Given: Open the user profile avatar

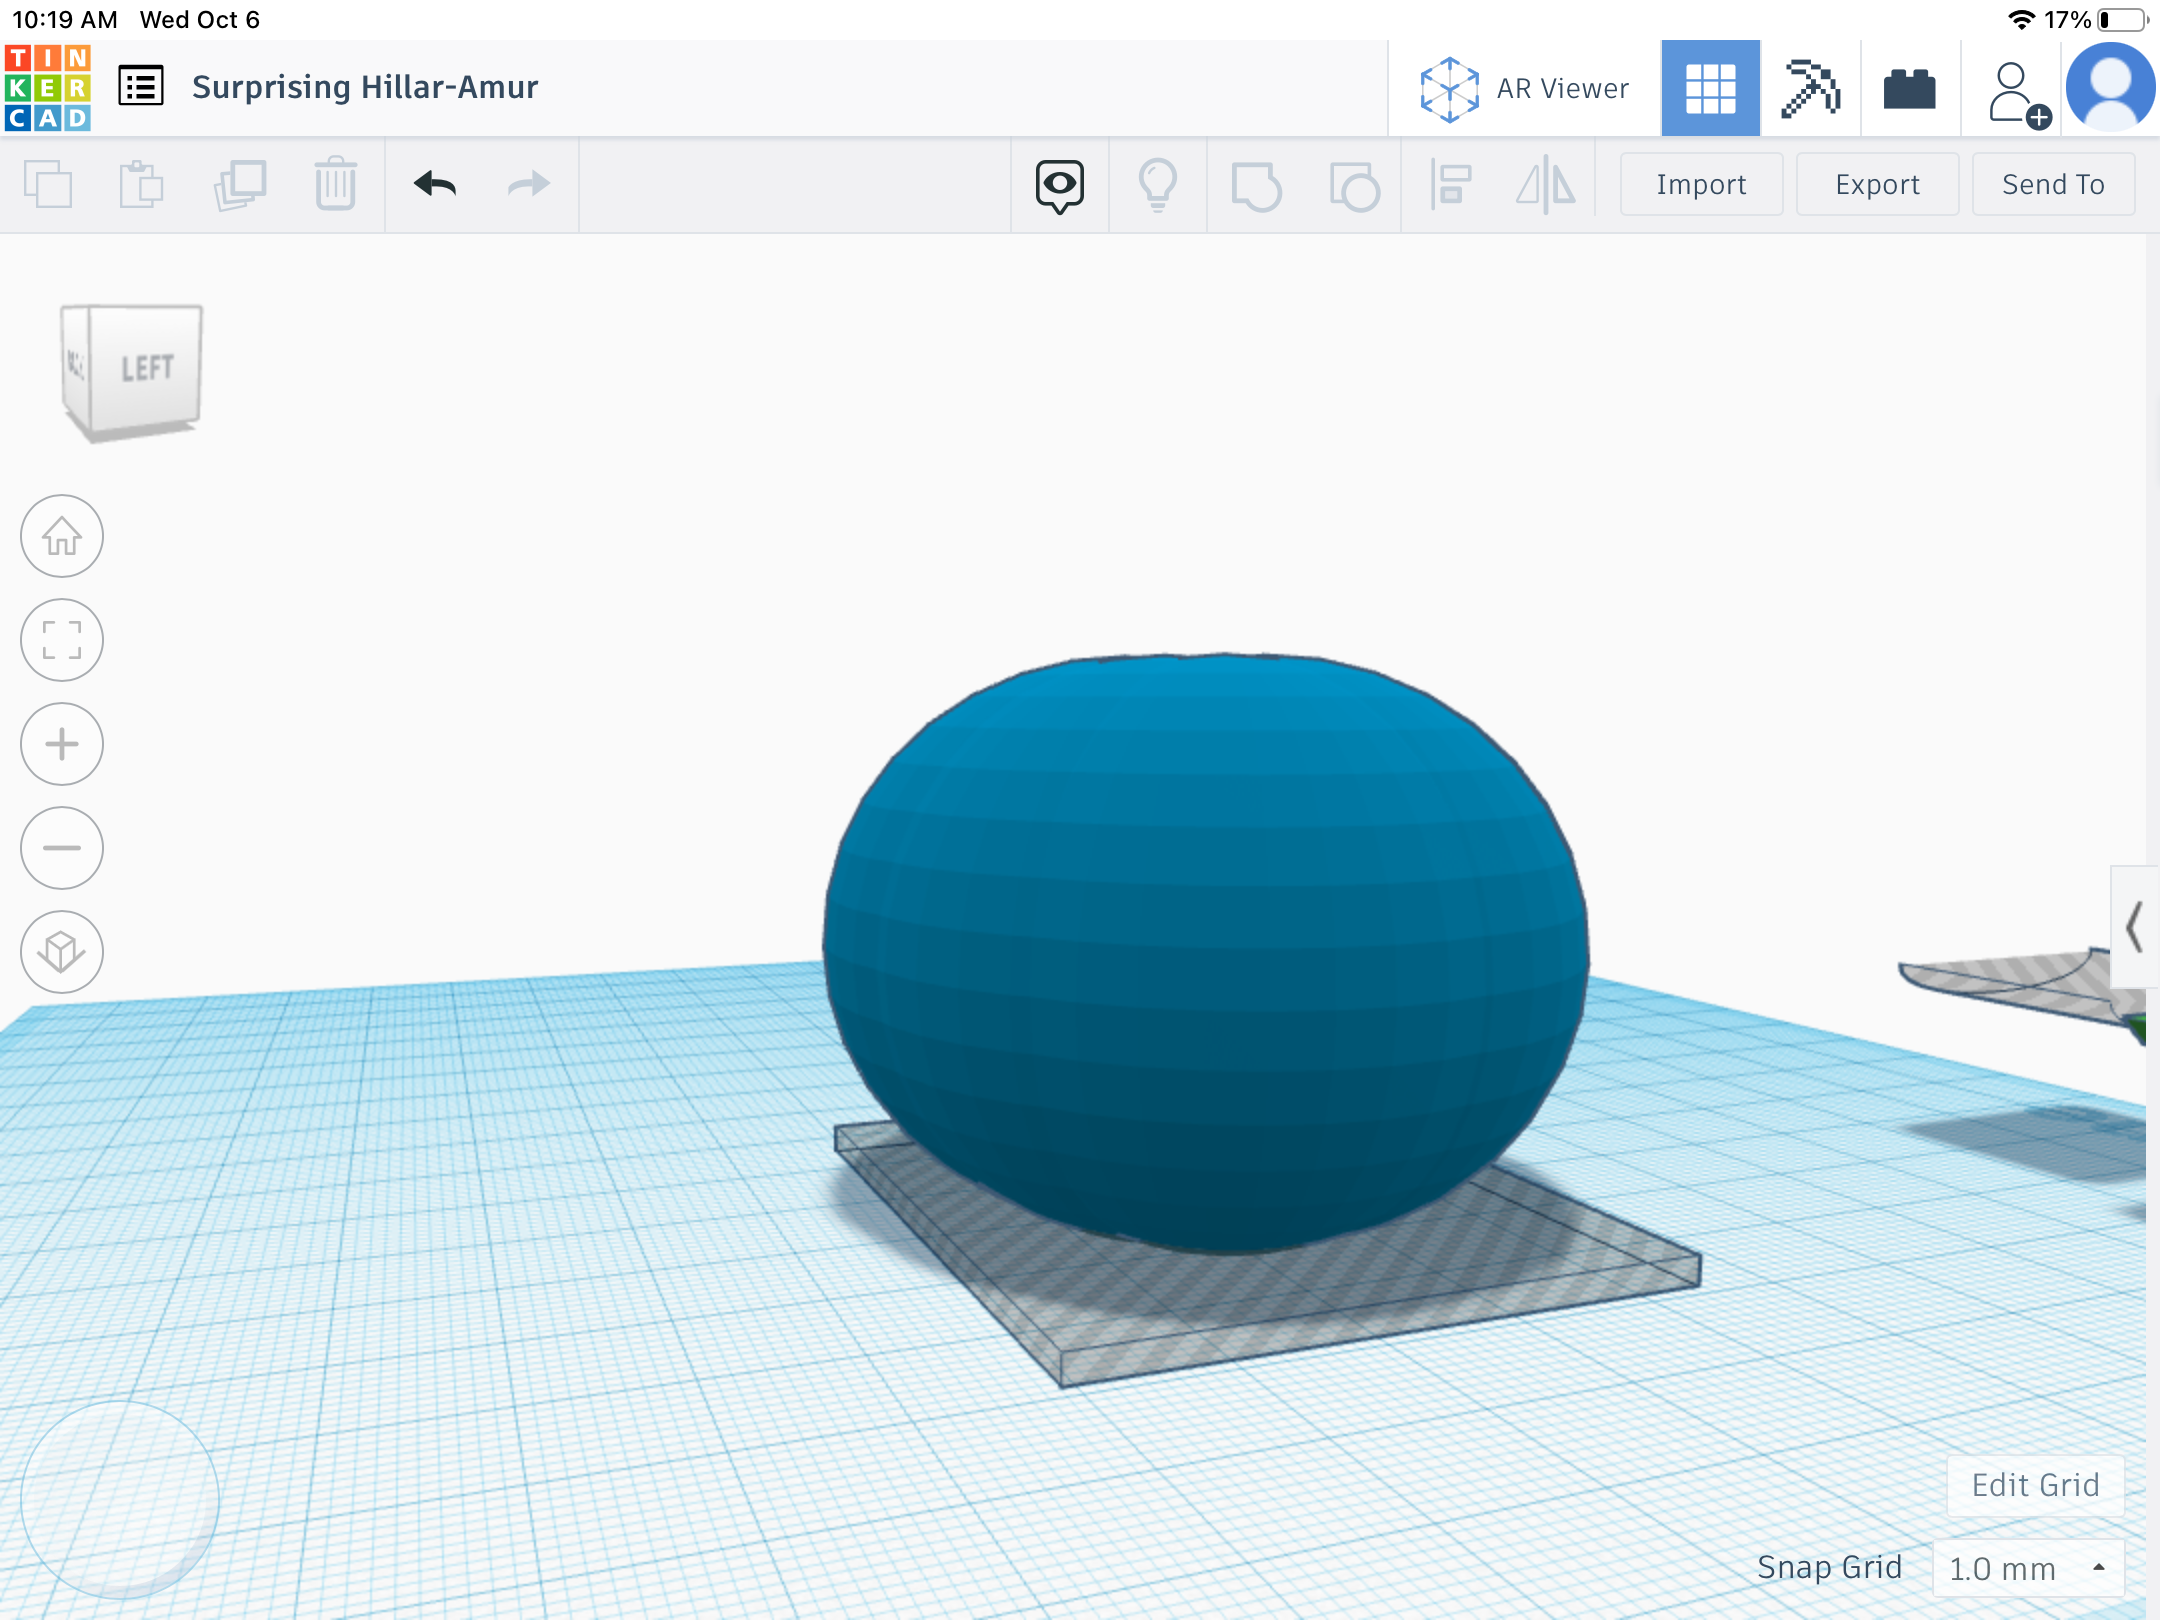Looking at the screenshot, I should [x=2110, y=88].
